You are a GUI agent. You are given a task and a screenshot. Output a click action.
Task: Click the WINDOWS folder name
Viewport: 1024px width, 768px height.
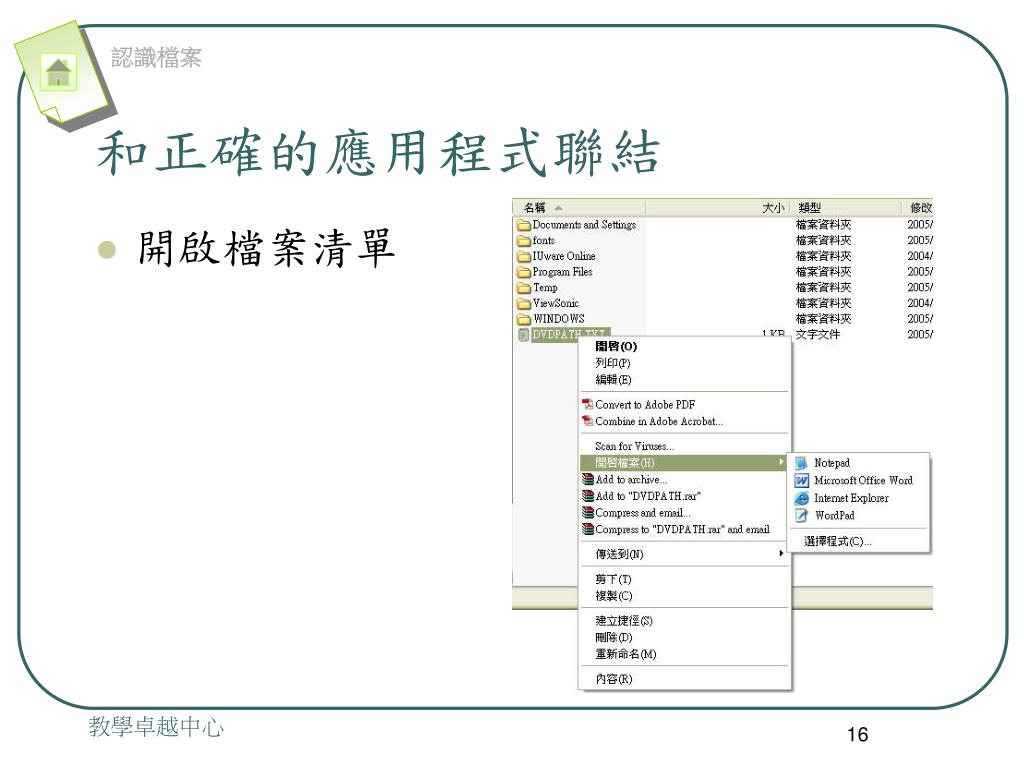pyautogui.click(x=558, y=319)
